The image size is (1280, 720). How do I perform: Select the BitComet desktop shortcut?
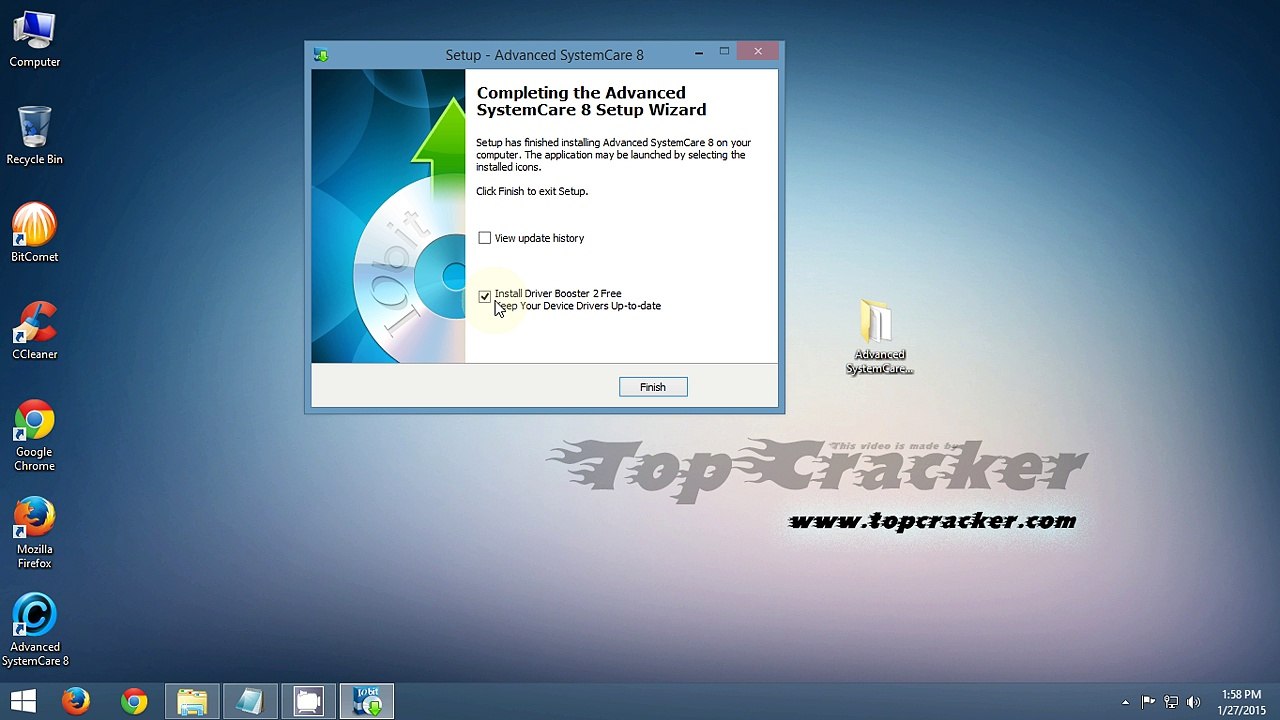click(x=35, y=233)
